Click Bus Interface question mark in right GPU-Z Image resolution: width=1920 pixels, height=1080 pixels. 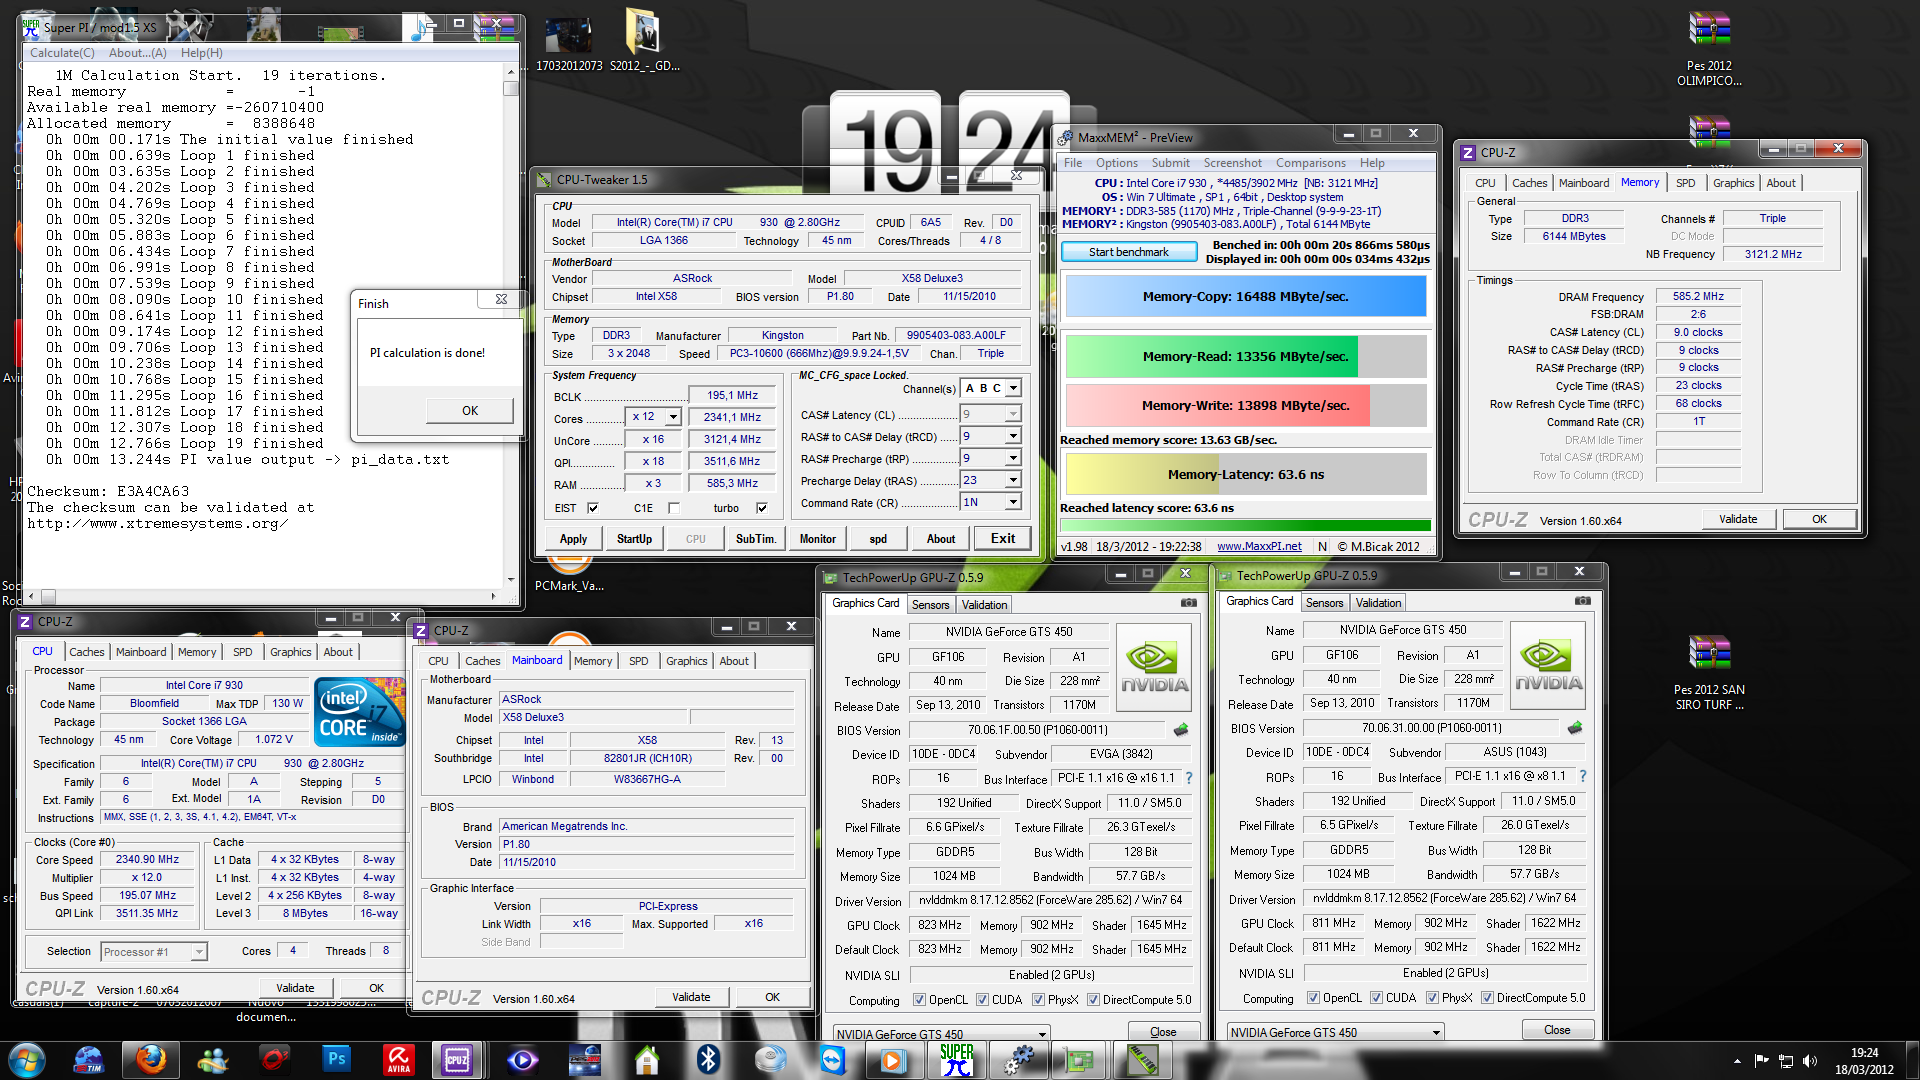[x=1582, y=776]
